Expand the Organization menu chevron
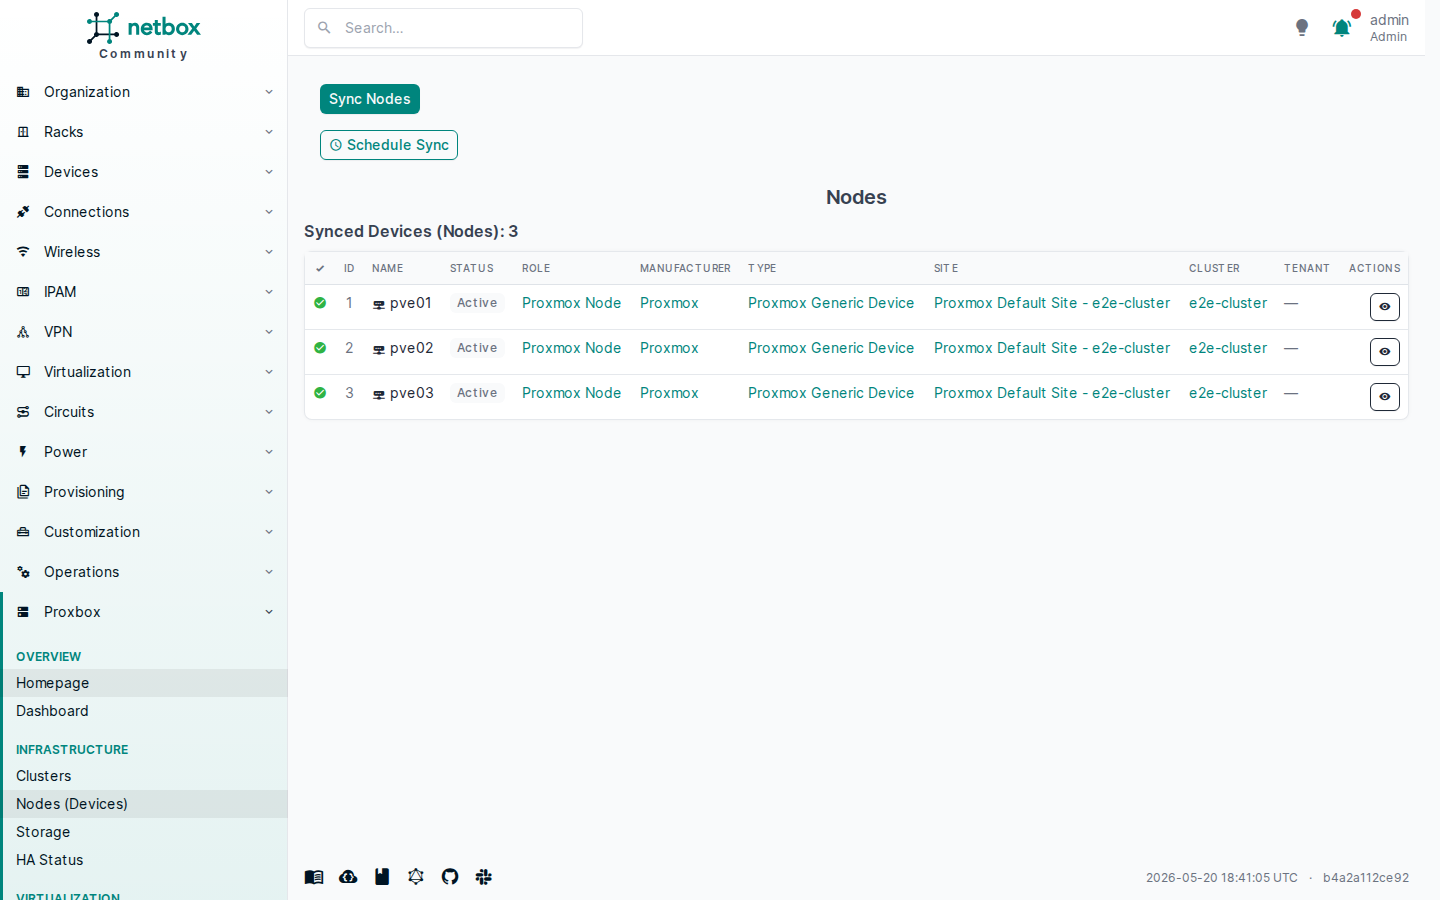 [x=269, y=92]
